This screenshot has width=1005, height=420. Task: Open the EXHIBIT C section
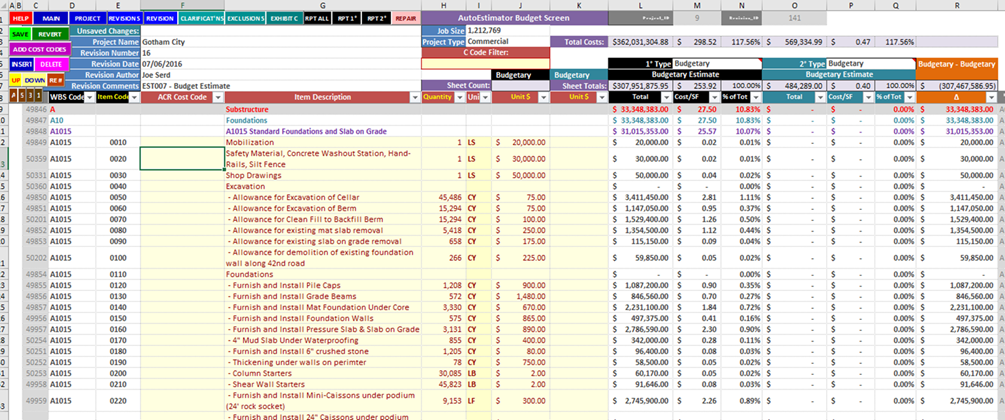(x=284, y=19)
